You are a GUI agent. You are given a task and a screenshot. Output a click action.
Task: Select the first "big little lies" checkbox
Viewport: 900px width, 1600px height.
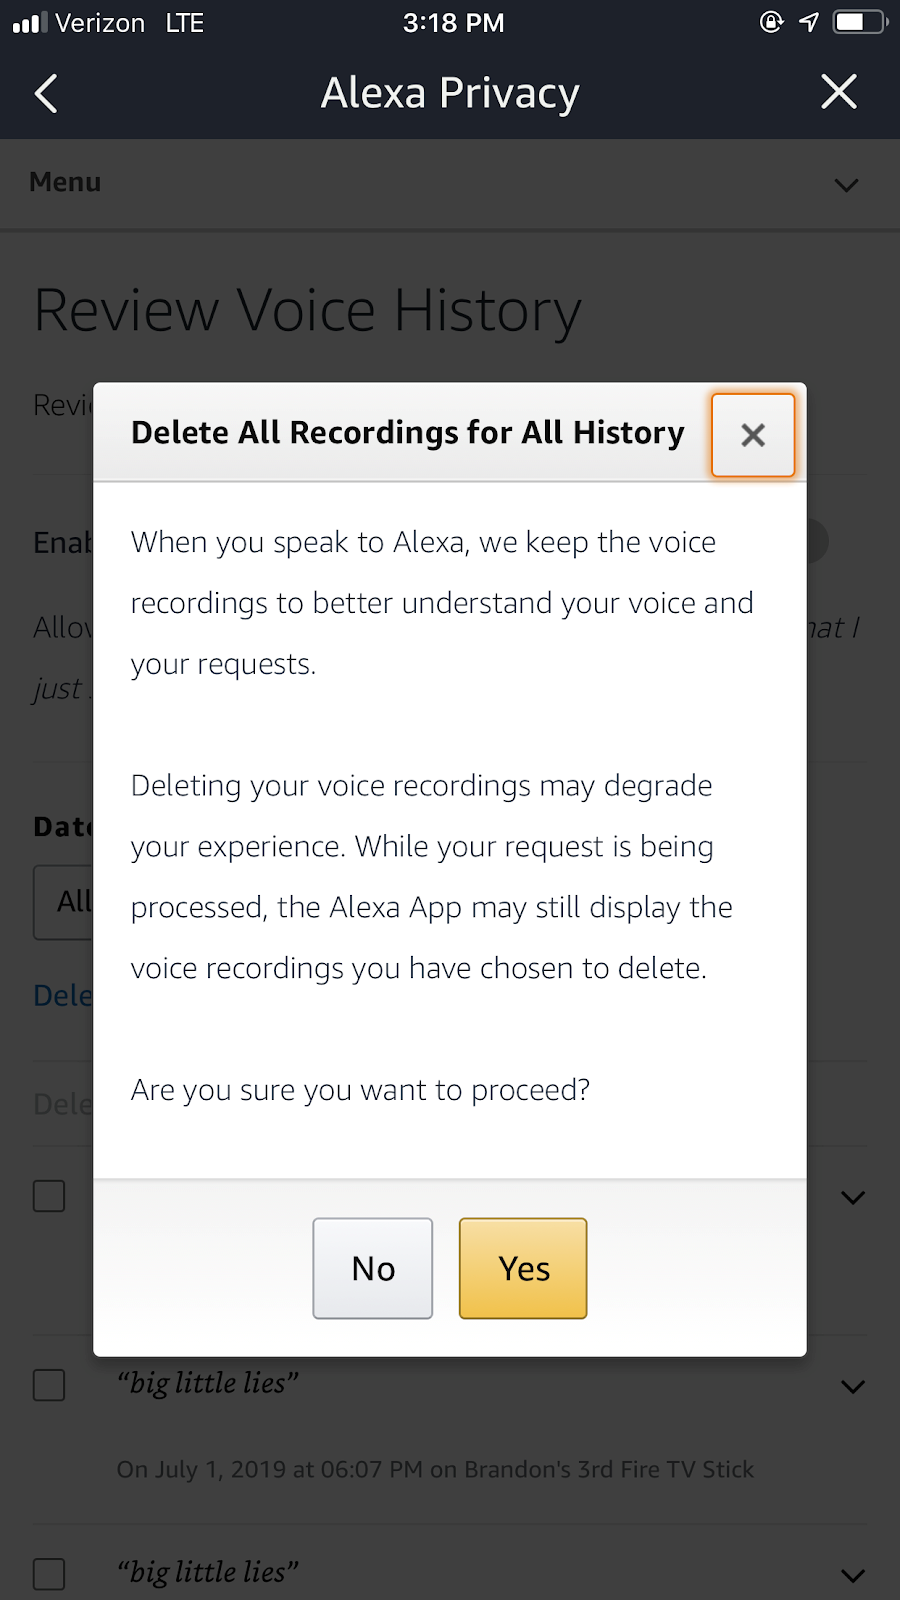[x=49, y=1385]
